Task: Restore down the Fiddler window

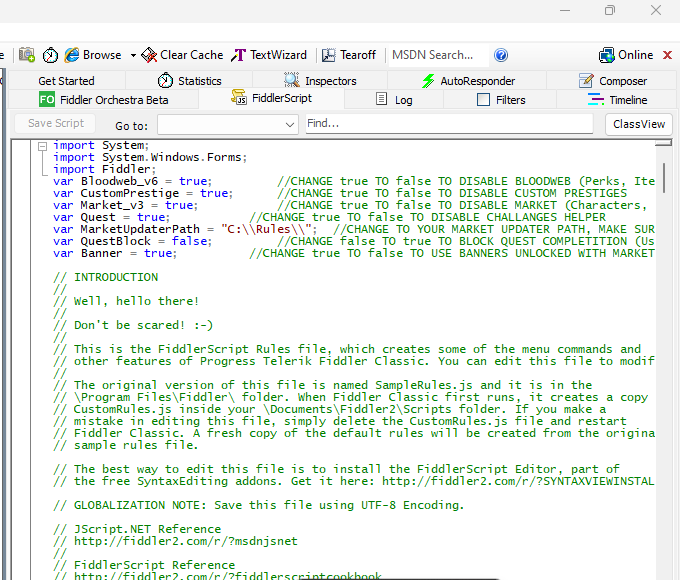Action: point(610,10)
